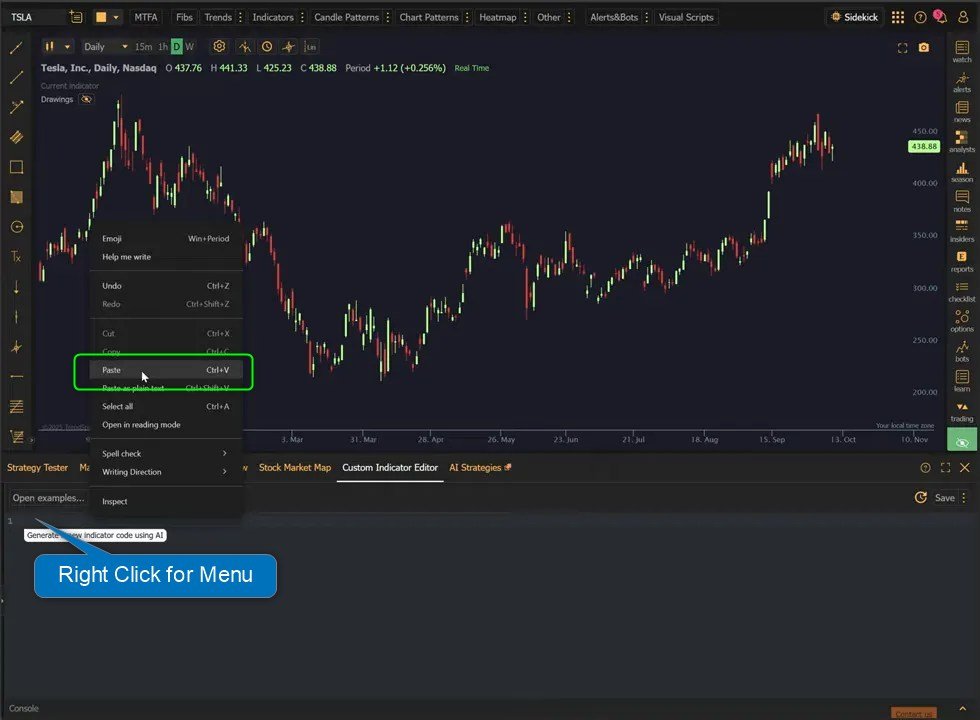
Task: Choose Inspect from the context menu
Action: click(165, 501)
